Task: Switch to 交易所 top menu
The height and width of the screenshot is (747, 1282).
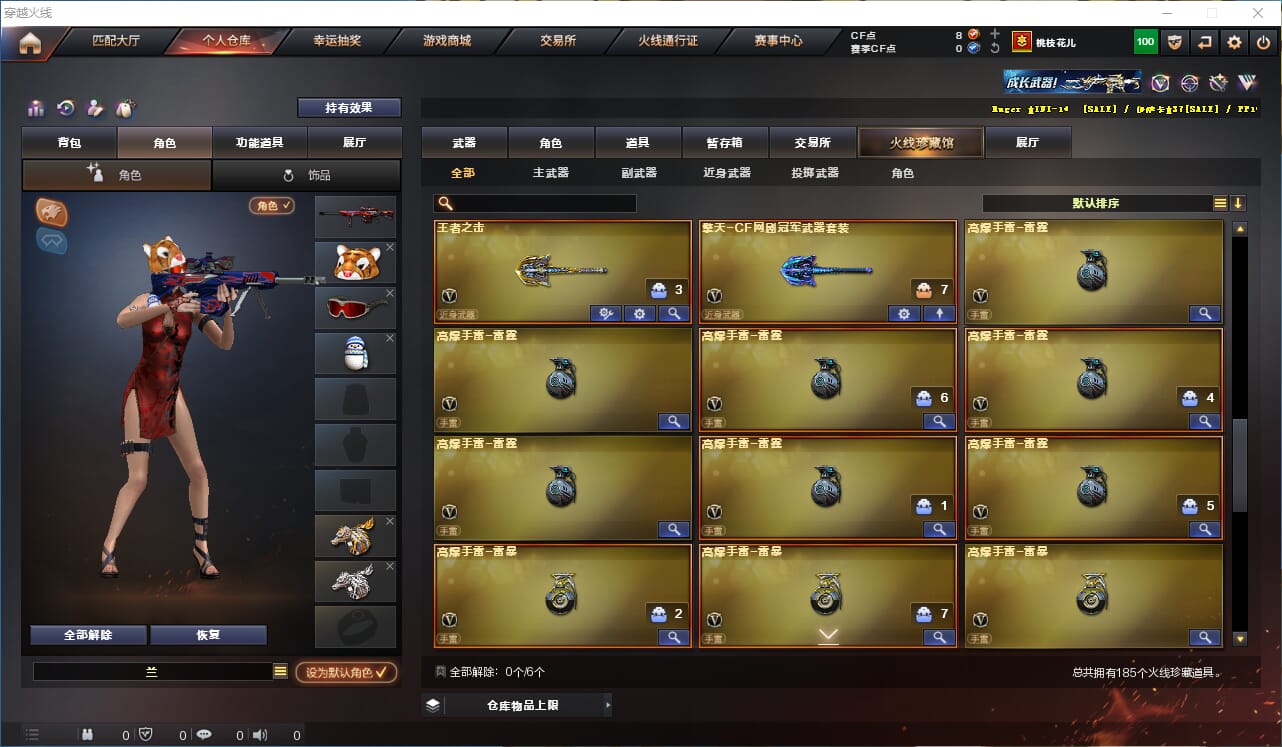Action: 558,41
